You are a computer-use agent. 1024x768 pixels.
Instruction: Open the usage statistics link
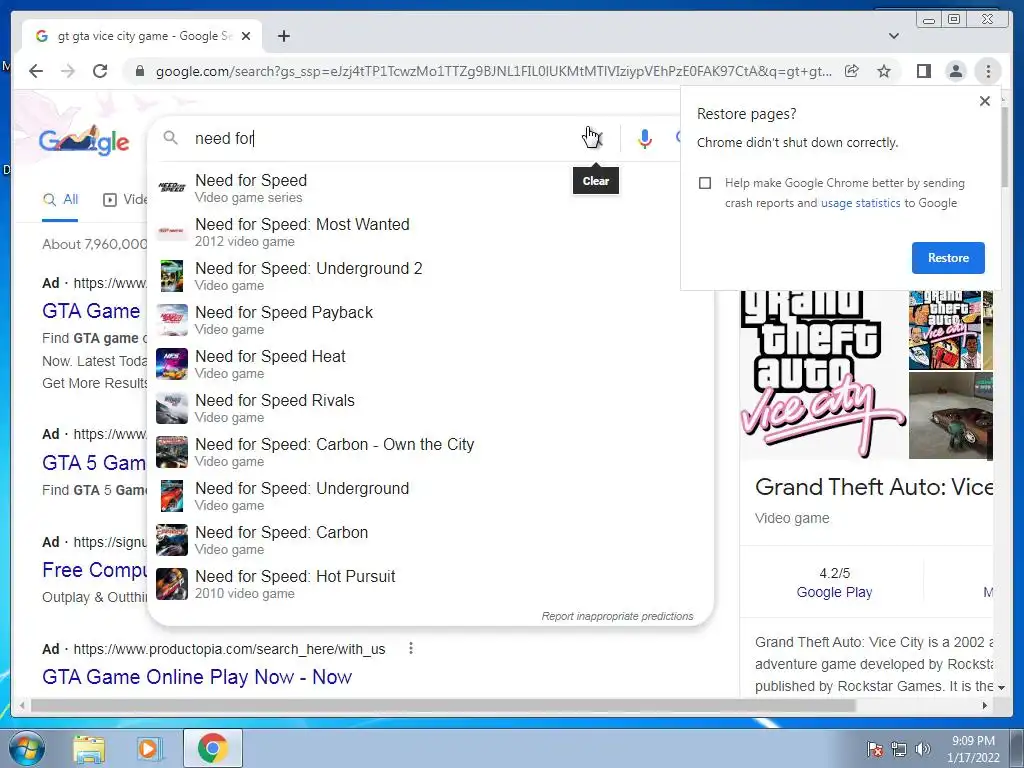[860, 203]
